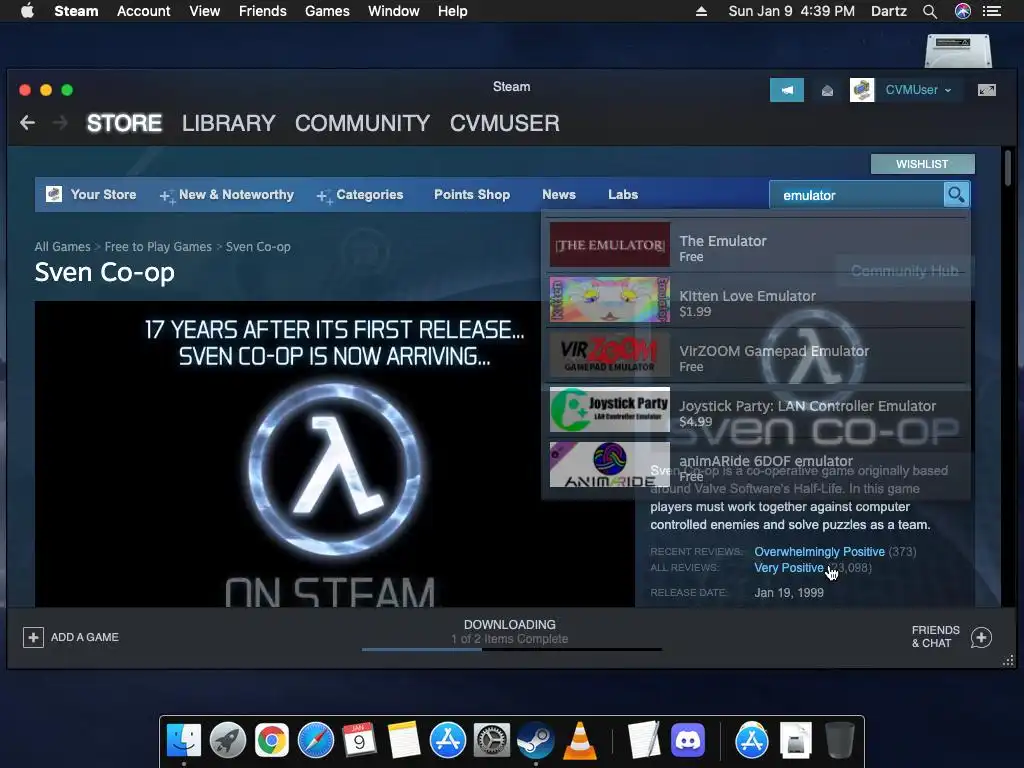This screenshot has width=1024, height=768.
Task: Select VirZOOM Gamepad Emulator result
Action: [x=757, y=355]
